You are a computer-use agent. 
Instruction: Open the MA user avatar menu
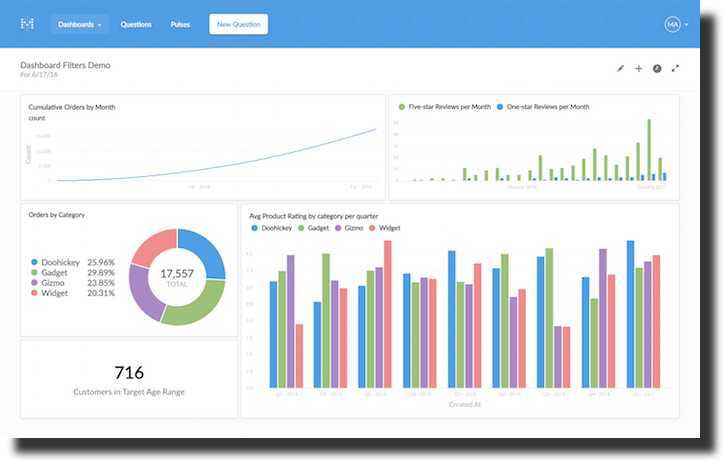[672, 24]
